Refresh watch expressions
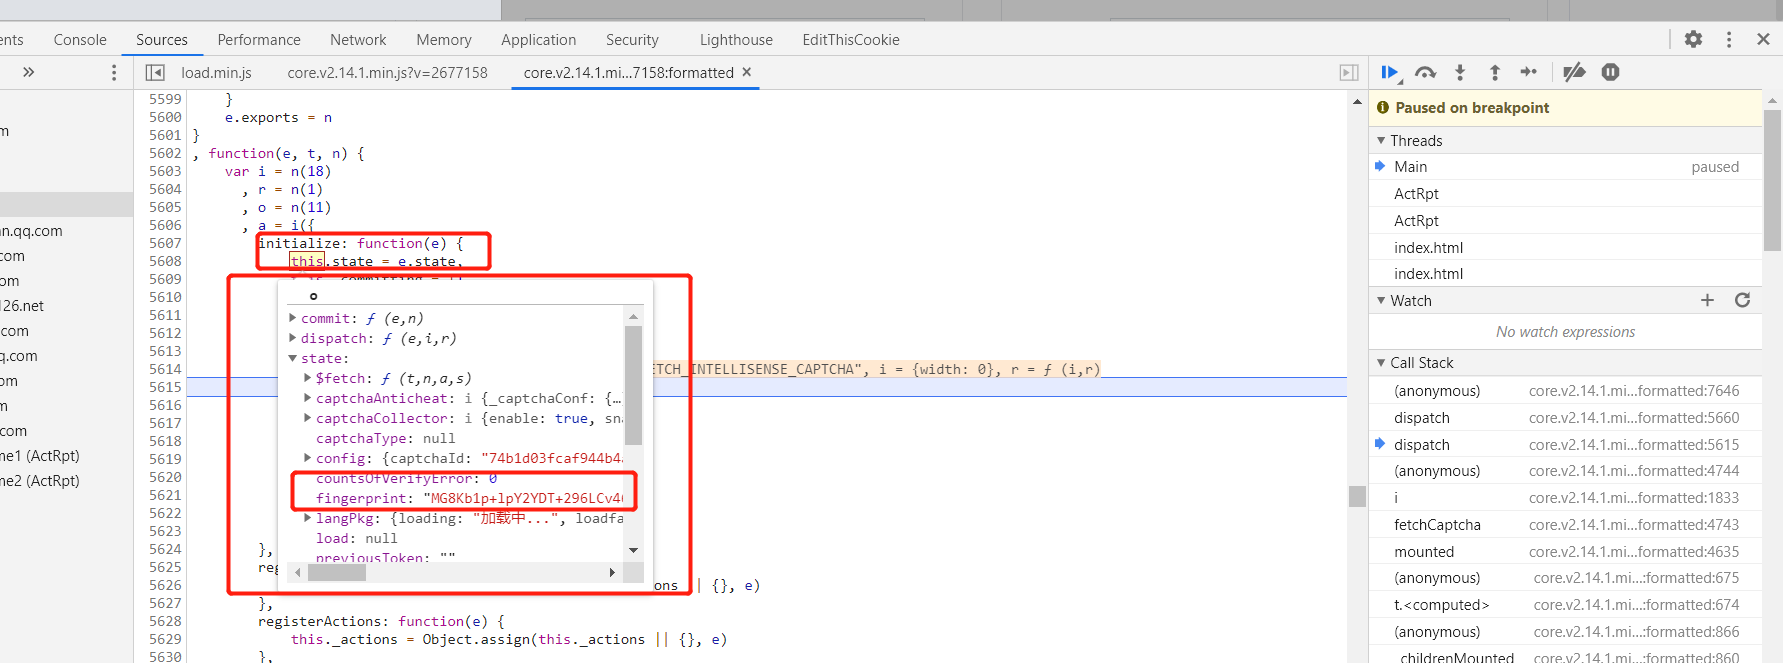 1742,300
